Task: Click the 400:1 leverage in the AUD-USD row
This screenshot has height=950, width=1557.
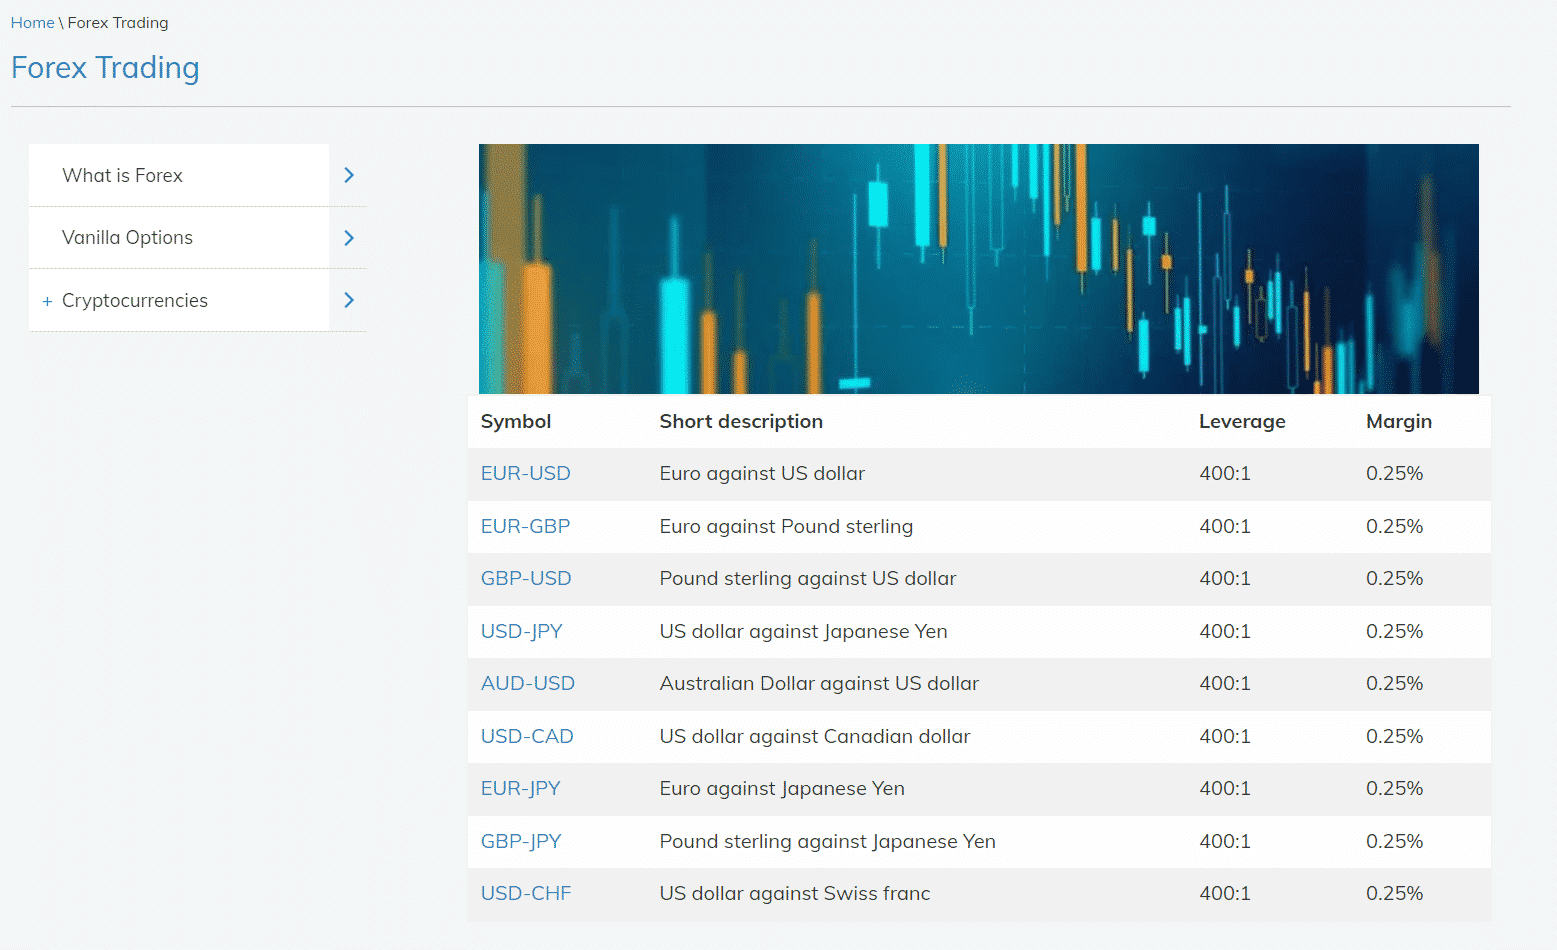Action: click(1225, 684)
